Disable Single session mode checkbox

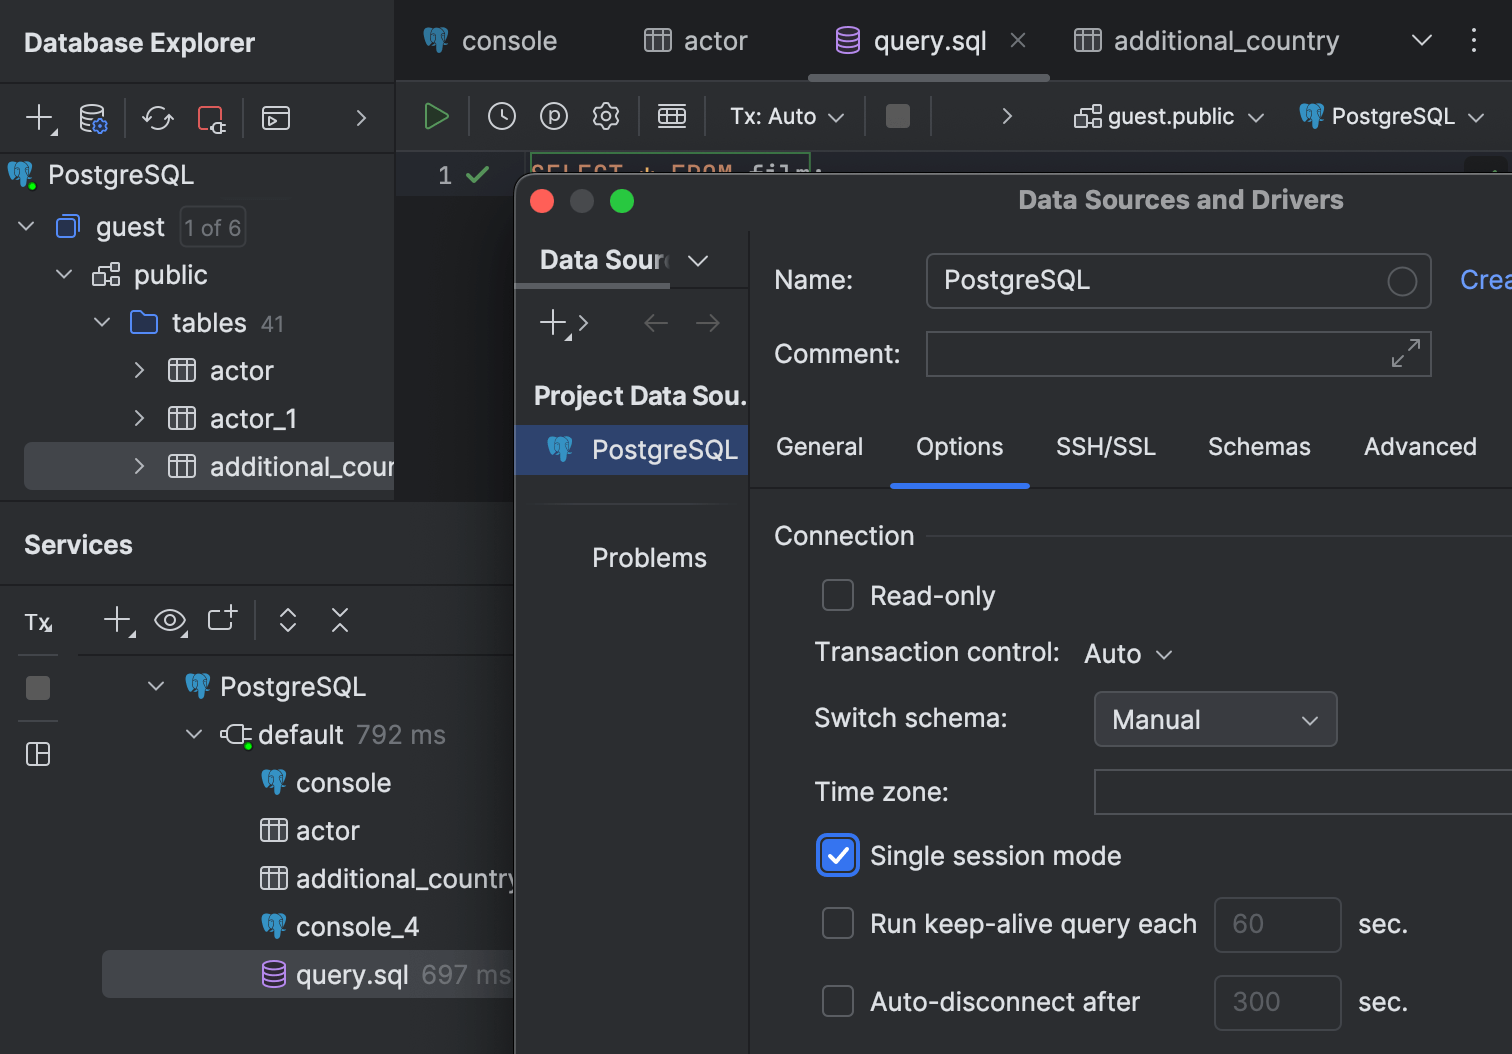pyautogui.click(x=837, y=855)
